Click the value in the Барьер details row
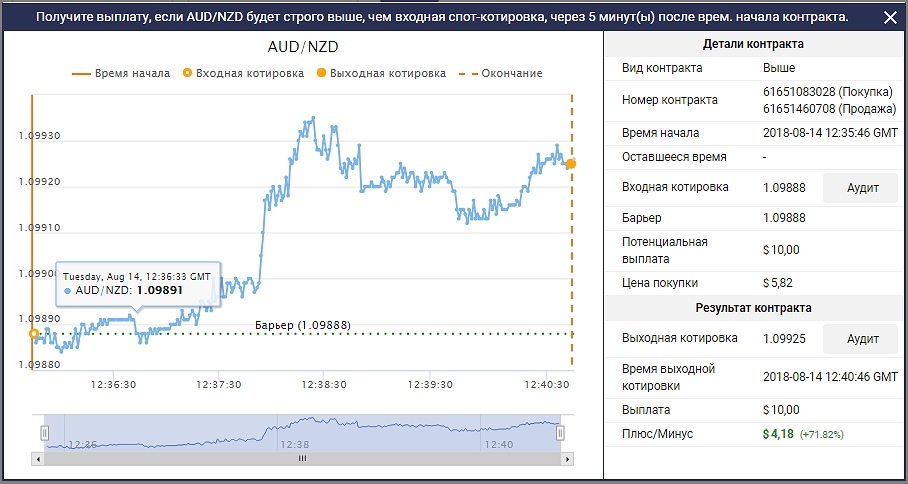 [x=784, y=218]
